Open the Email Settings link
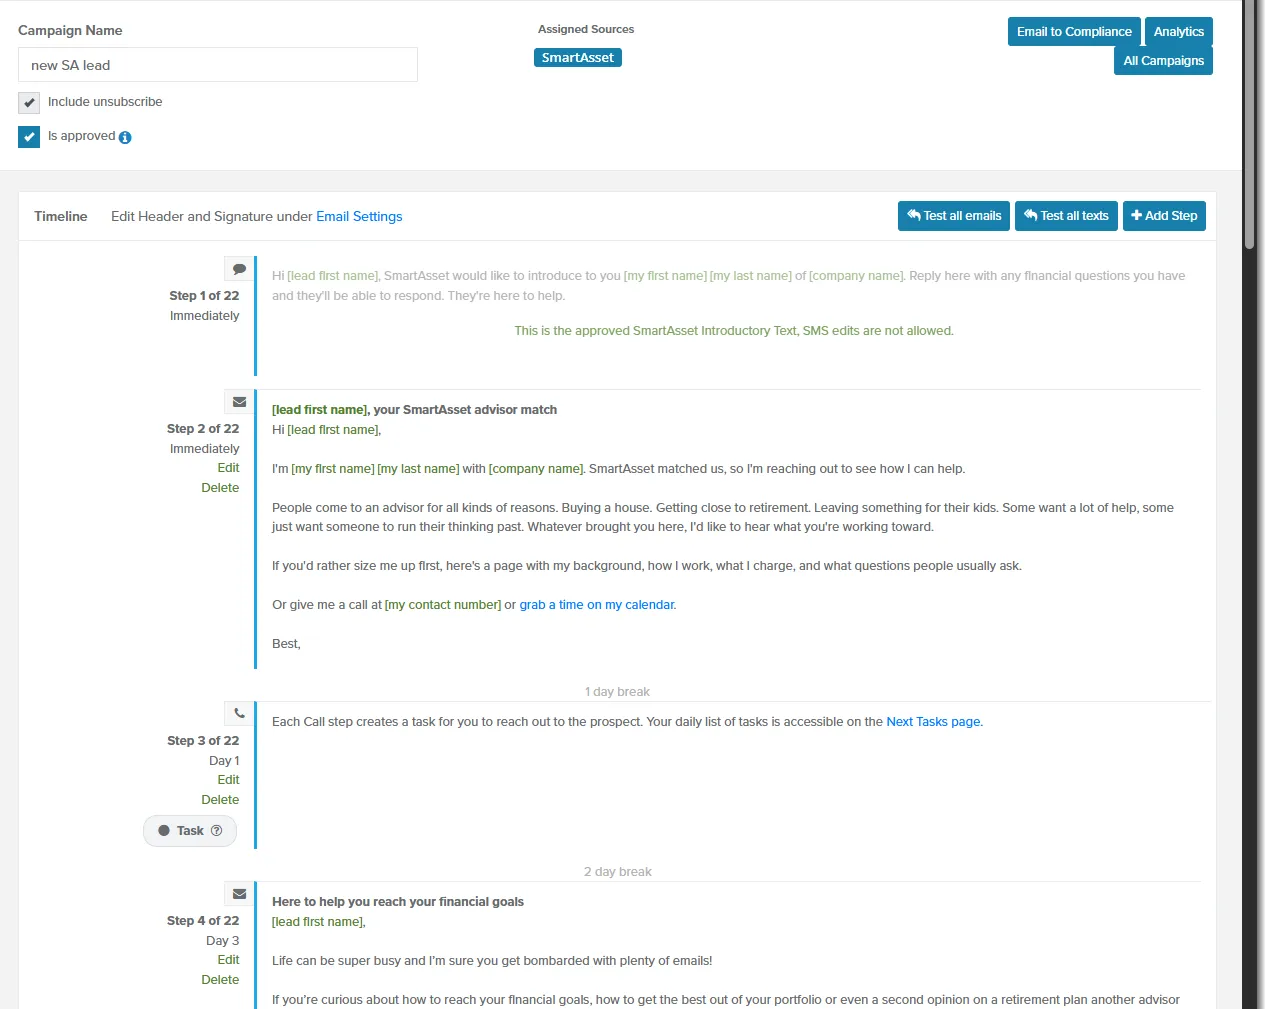This screenshot has height=1009, width=1272. tap(359, 217)
